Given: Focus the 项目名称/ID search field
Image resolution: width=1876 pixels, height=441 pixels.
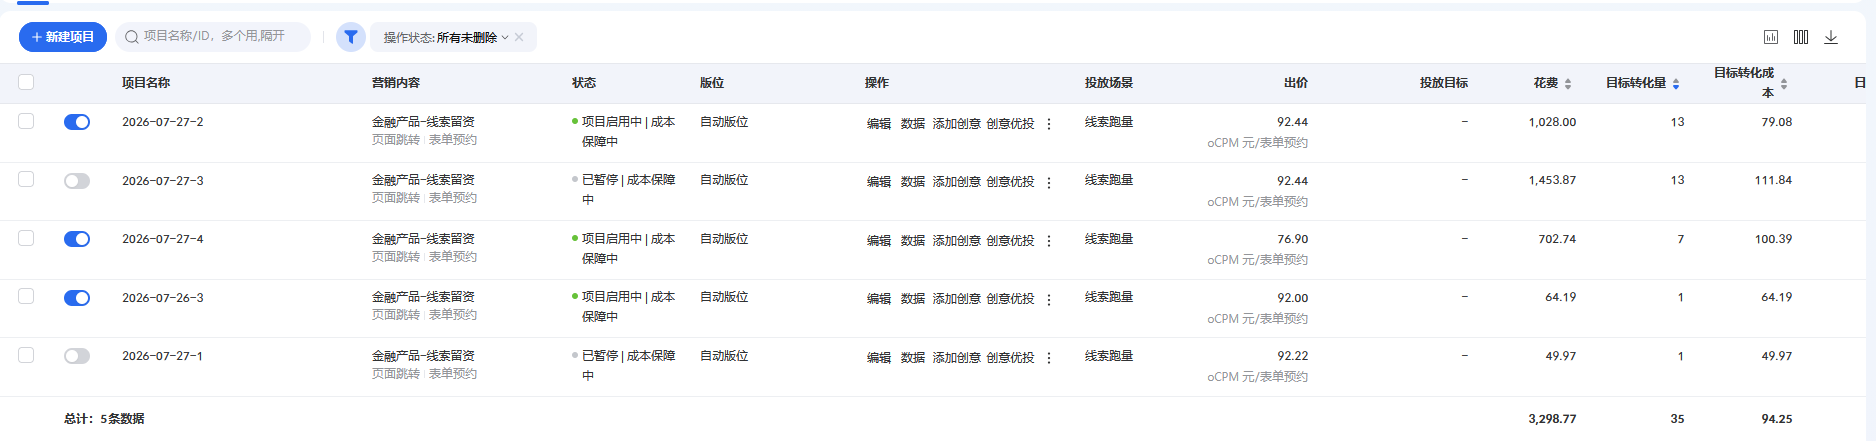Looking at the screenshot, I should 213,37.
